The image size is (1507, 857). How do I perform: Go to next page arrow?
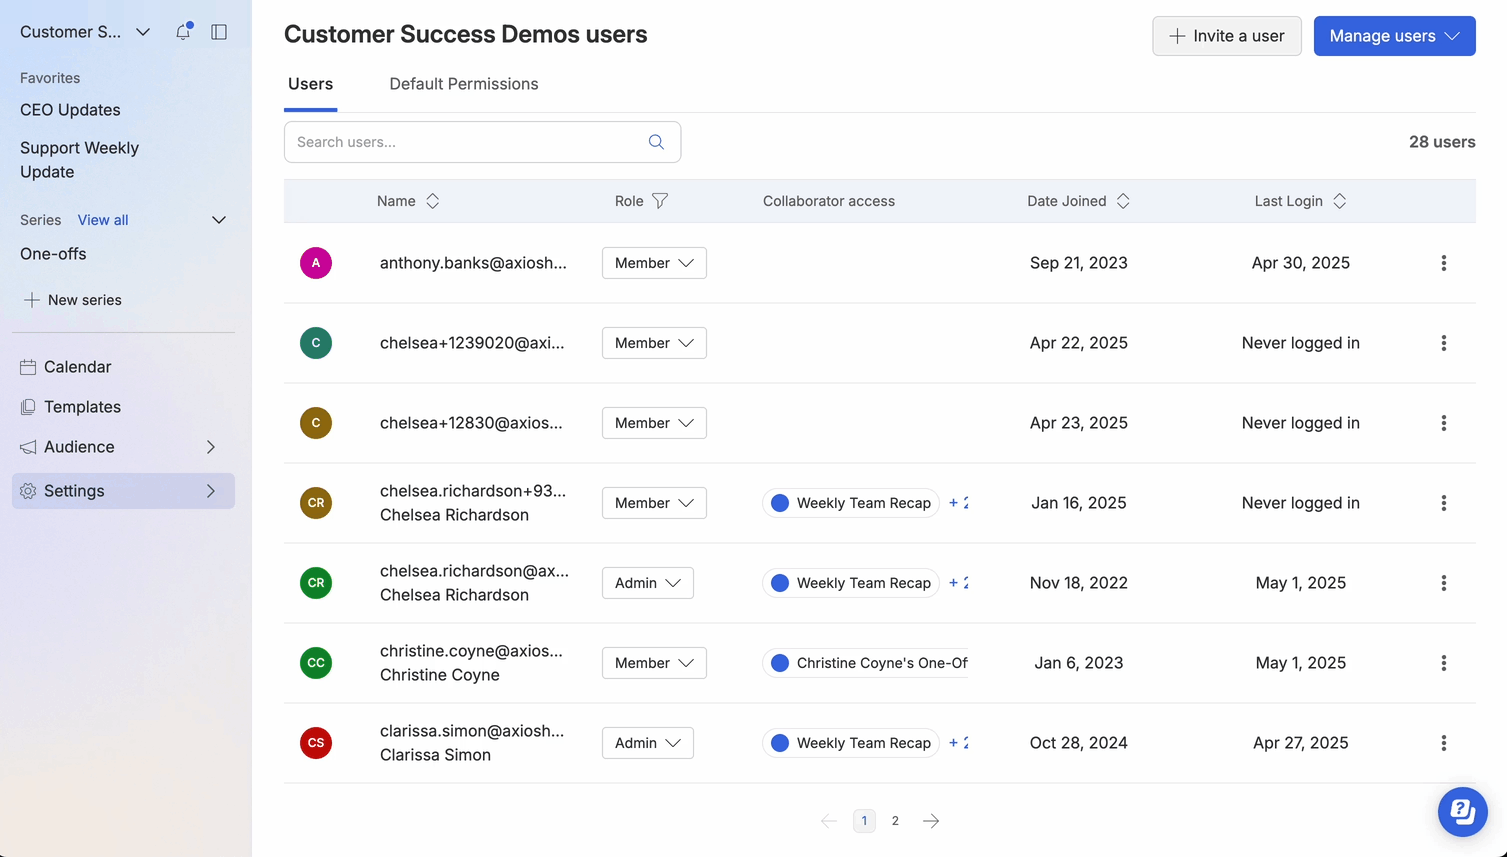point(931,821)
